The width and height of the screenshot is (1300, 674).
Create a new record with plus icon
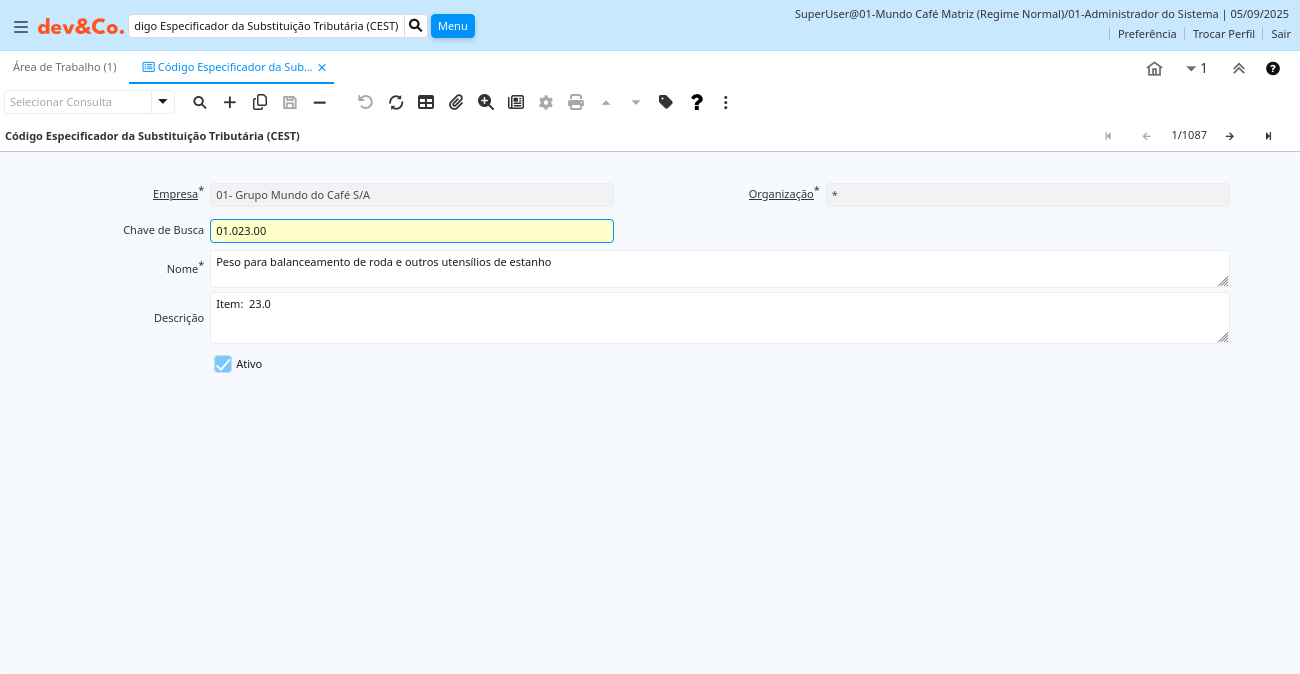click(230, 102)
